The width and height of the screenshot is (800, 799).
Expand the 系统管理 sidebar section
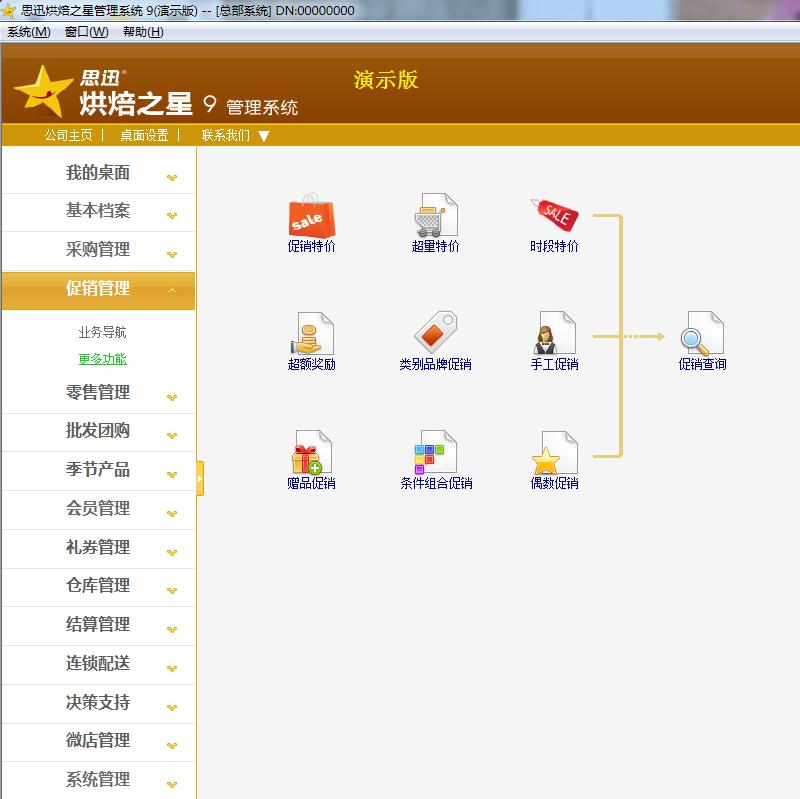[x=98, y=780]
